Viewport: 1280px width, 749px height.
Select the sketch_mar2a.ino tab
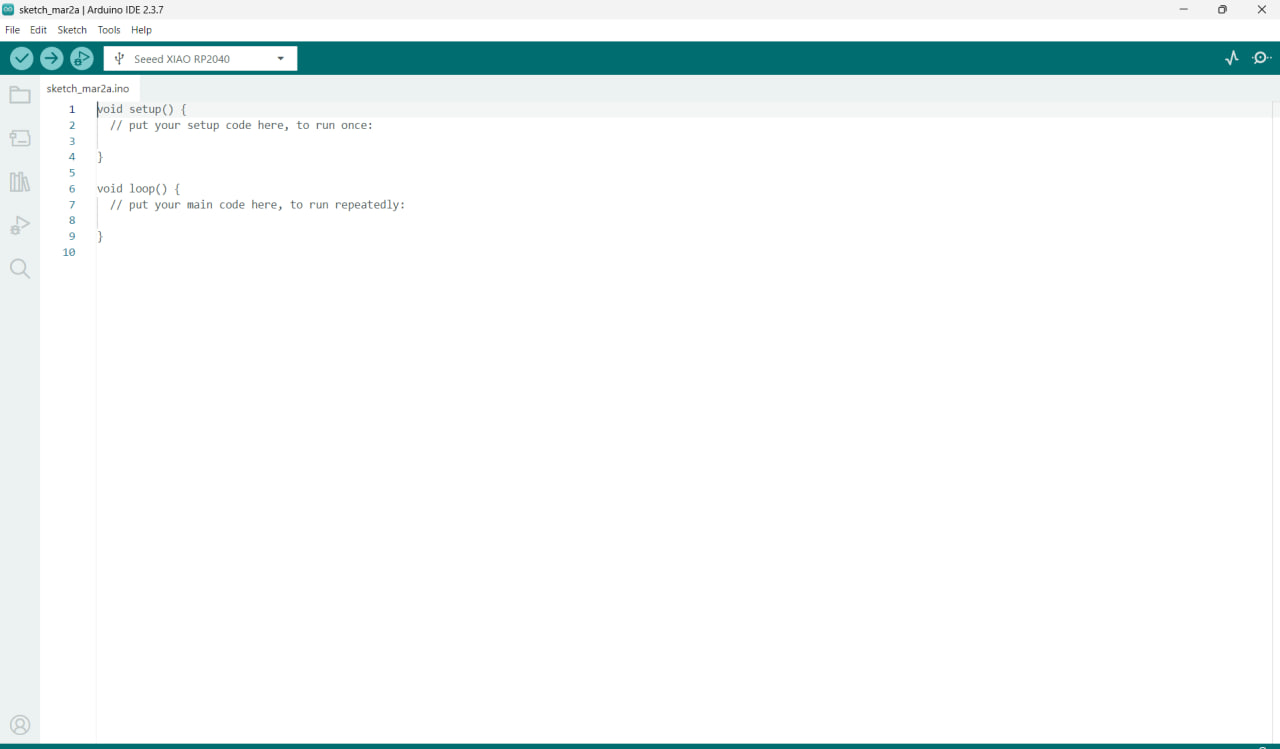88,89
